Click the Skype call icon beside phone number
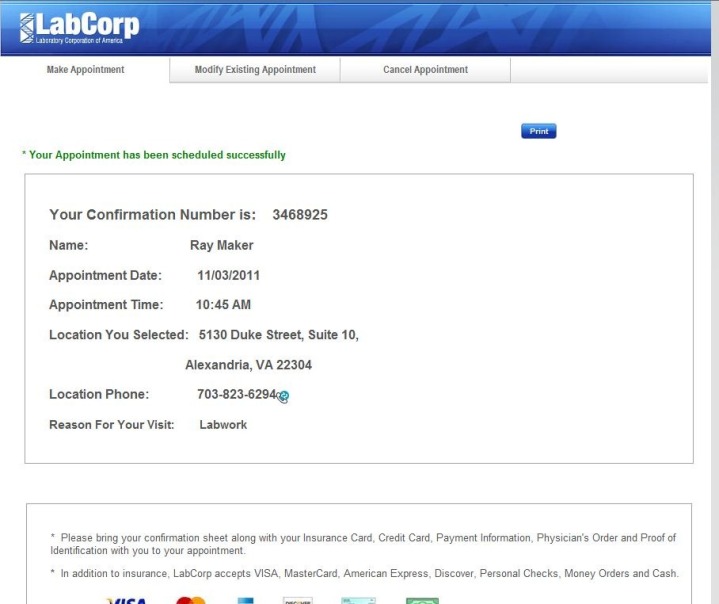 point(283,396)
